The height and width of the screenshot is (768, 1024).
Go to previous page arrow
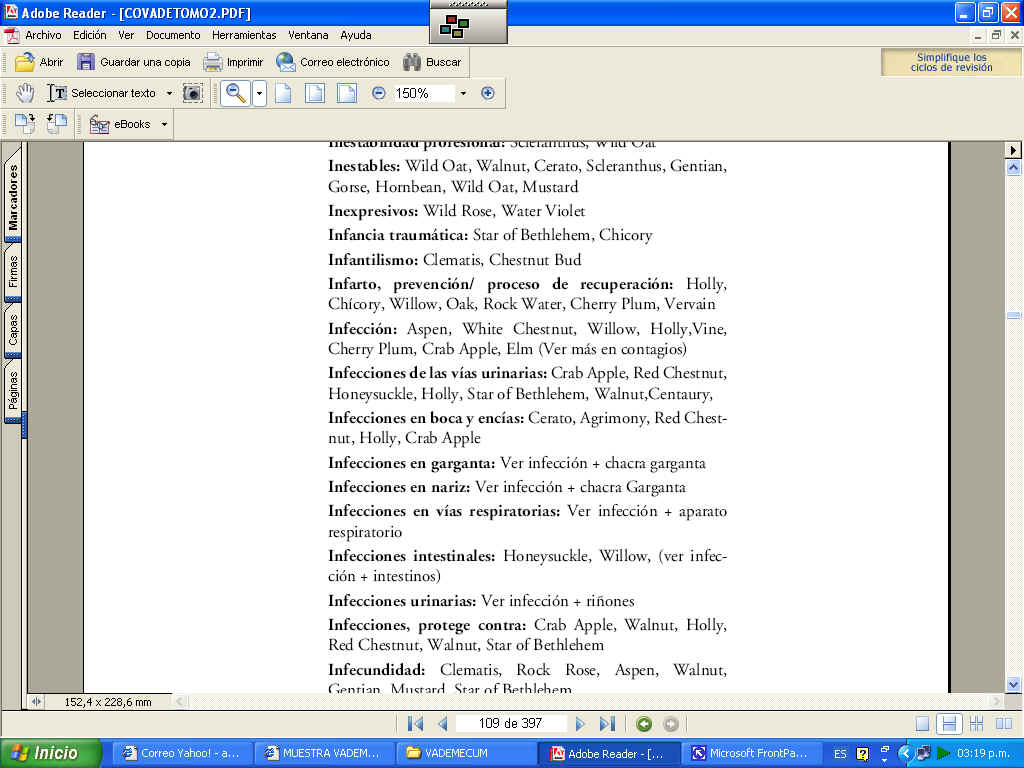click(x=443, y=724)
